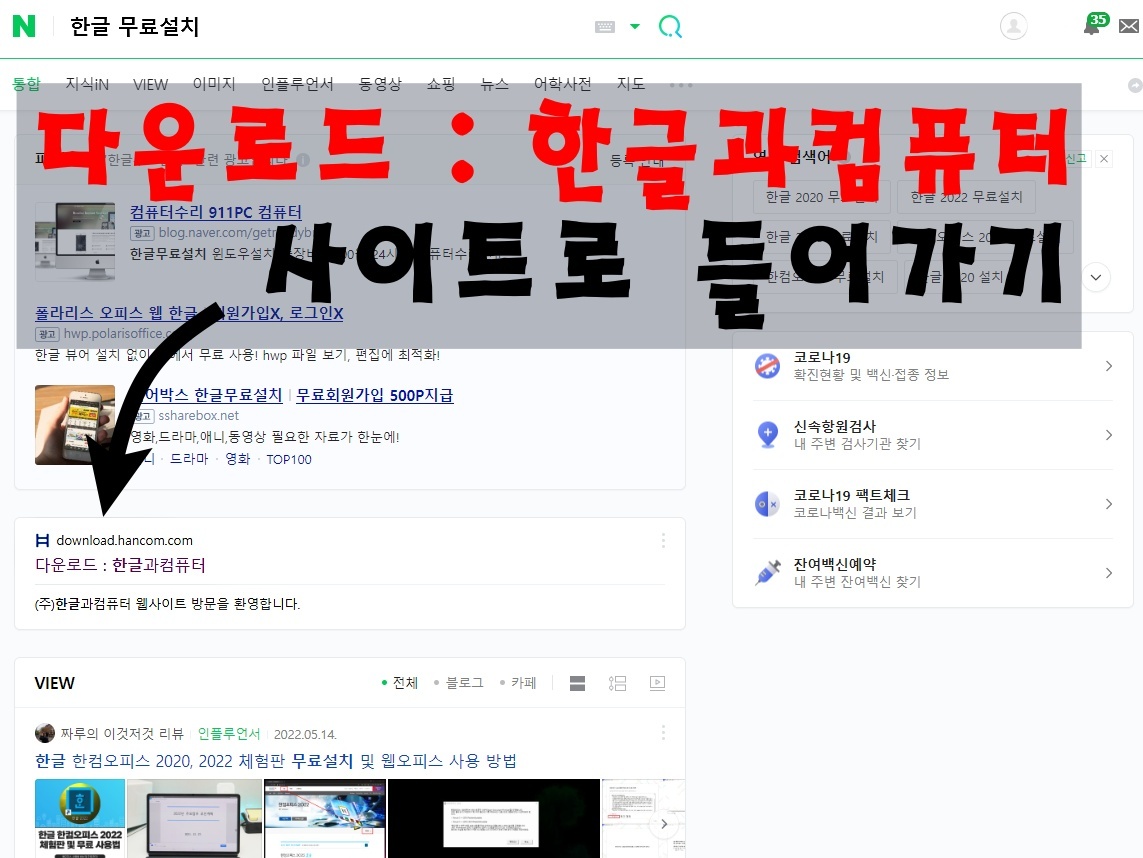Click the green Naver N logo
Viewport: 1143px width, 858px height.
[x=24, y=26]
